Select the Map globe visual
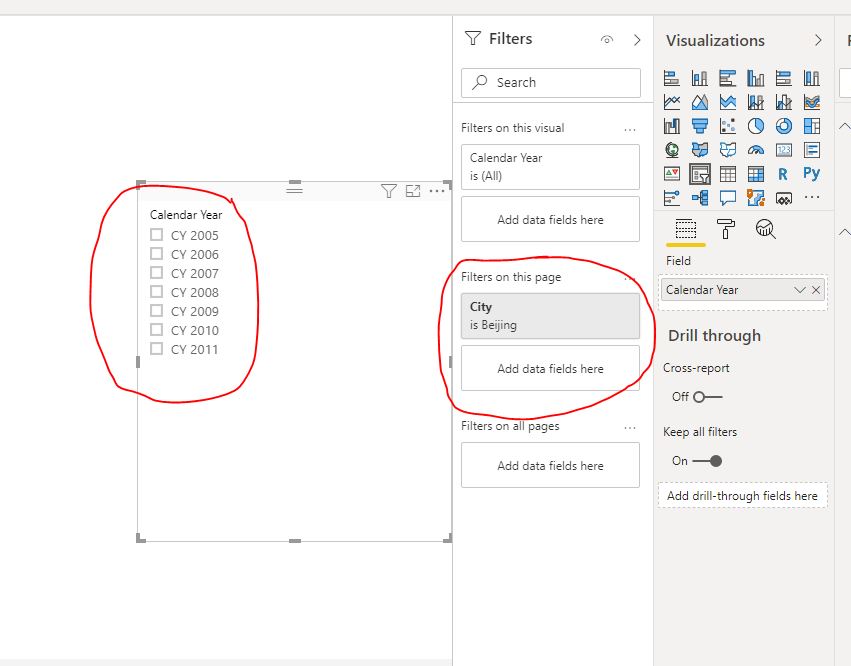Image resolution: width=851 pixels, height=666 pixels. tap(671, 150)
